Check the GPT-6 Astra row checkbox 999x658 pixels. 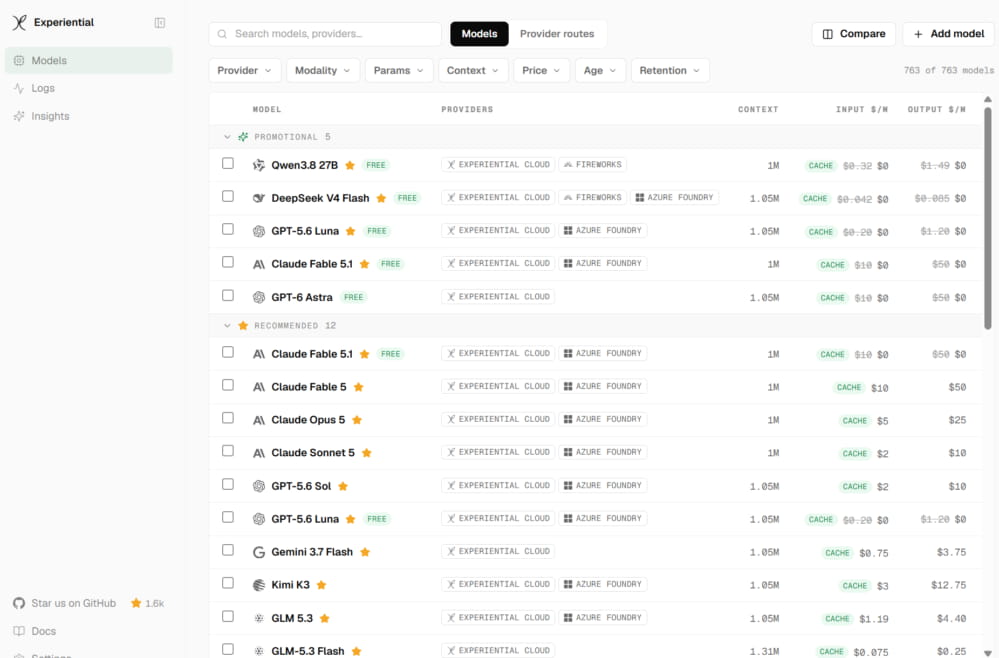(x=227, y=295)
